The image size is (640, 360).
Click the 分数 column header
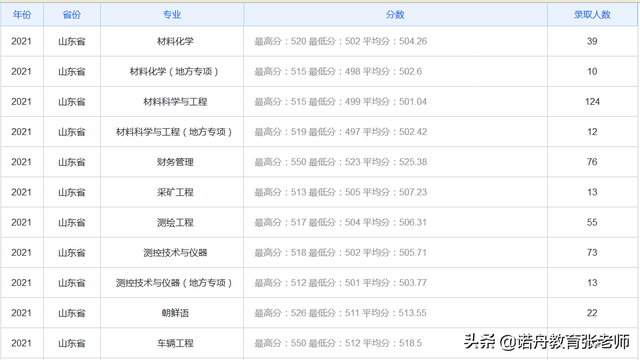click(395, 15)
